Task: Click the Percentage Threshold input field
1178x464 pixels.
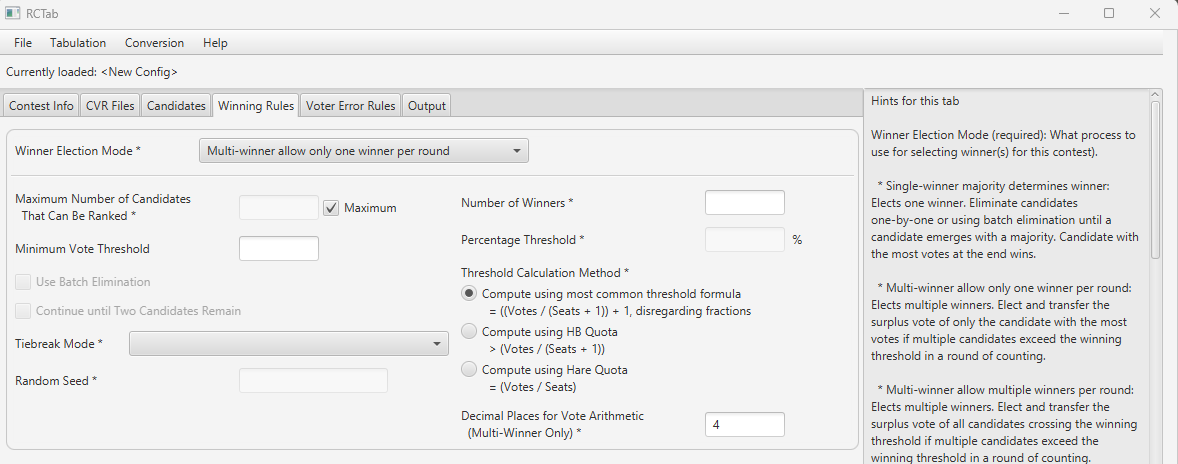Action: pos(745,240)
